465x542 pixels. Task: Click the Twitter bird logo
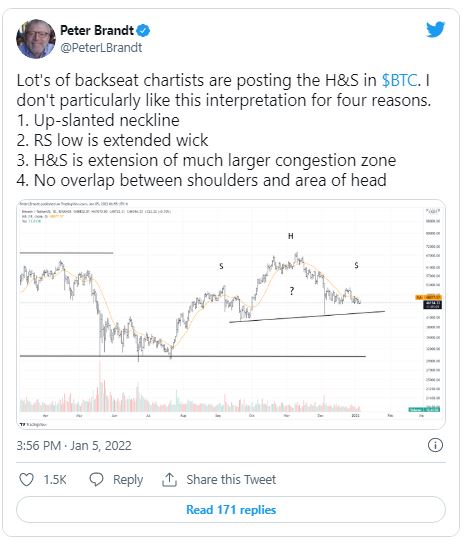435,29
